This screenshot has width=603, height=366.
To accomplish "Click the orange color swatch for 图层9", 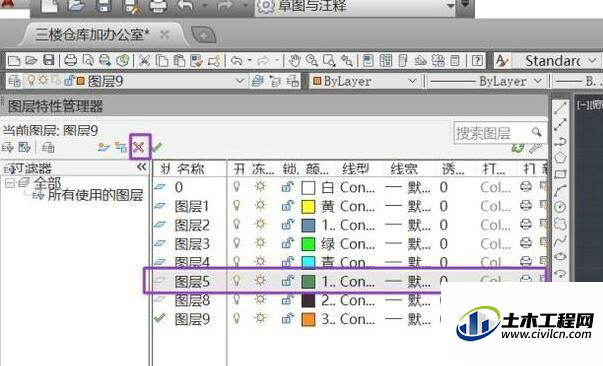I will [x=308, y=319].
